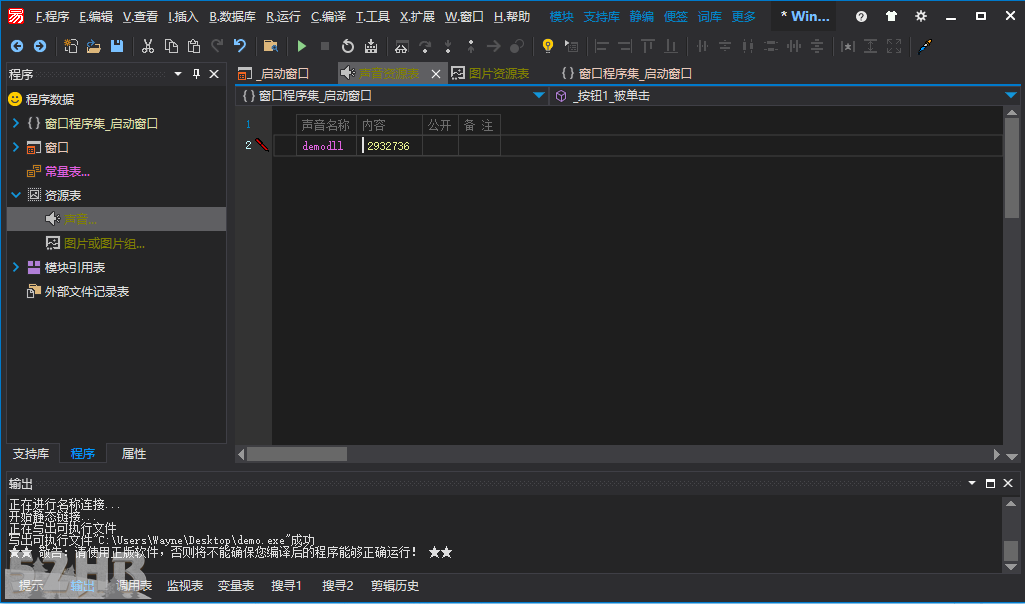Screen dimensions: 1025x604
Task: Click the output panel vertical scrollbar thumb
Action: 1011,551
